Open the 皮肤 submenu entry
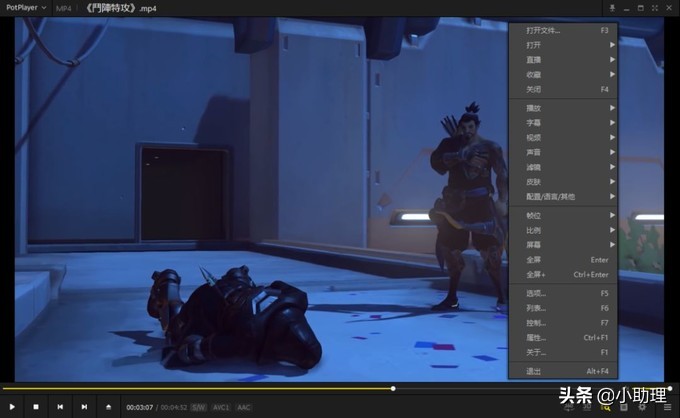 click(x=563, y=182)
